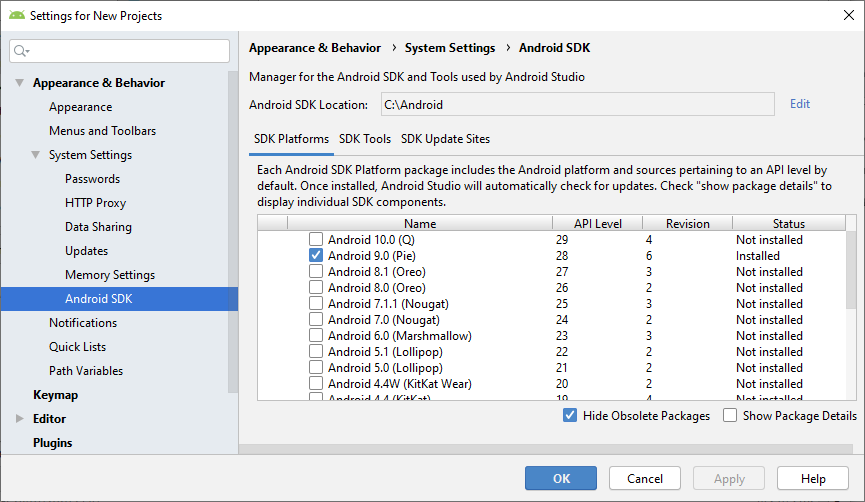Uncheck the Android 9.0 (Pie) checkbox

[x=316, y=255]
